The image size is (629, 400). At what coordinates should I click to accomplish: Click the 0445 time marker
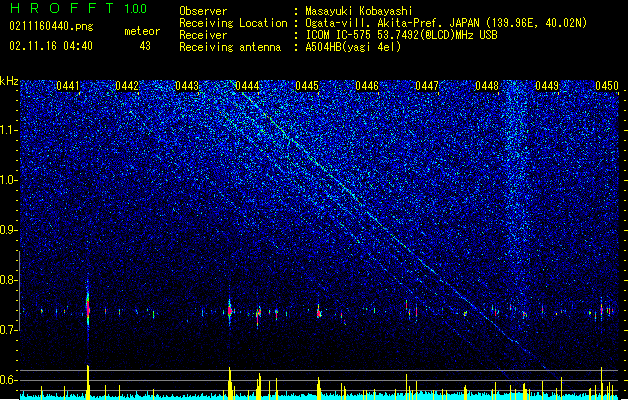[x=307, y=86]
